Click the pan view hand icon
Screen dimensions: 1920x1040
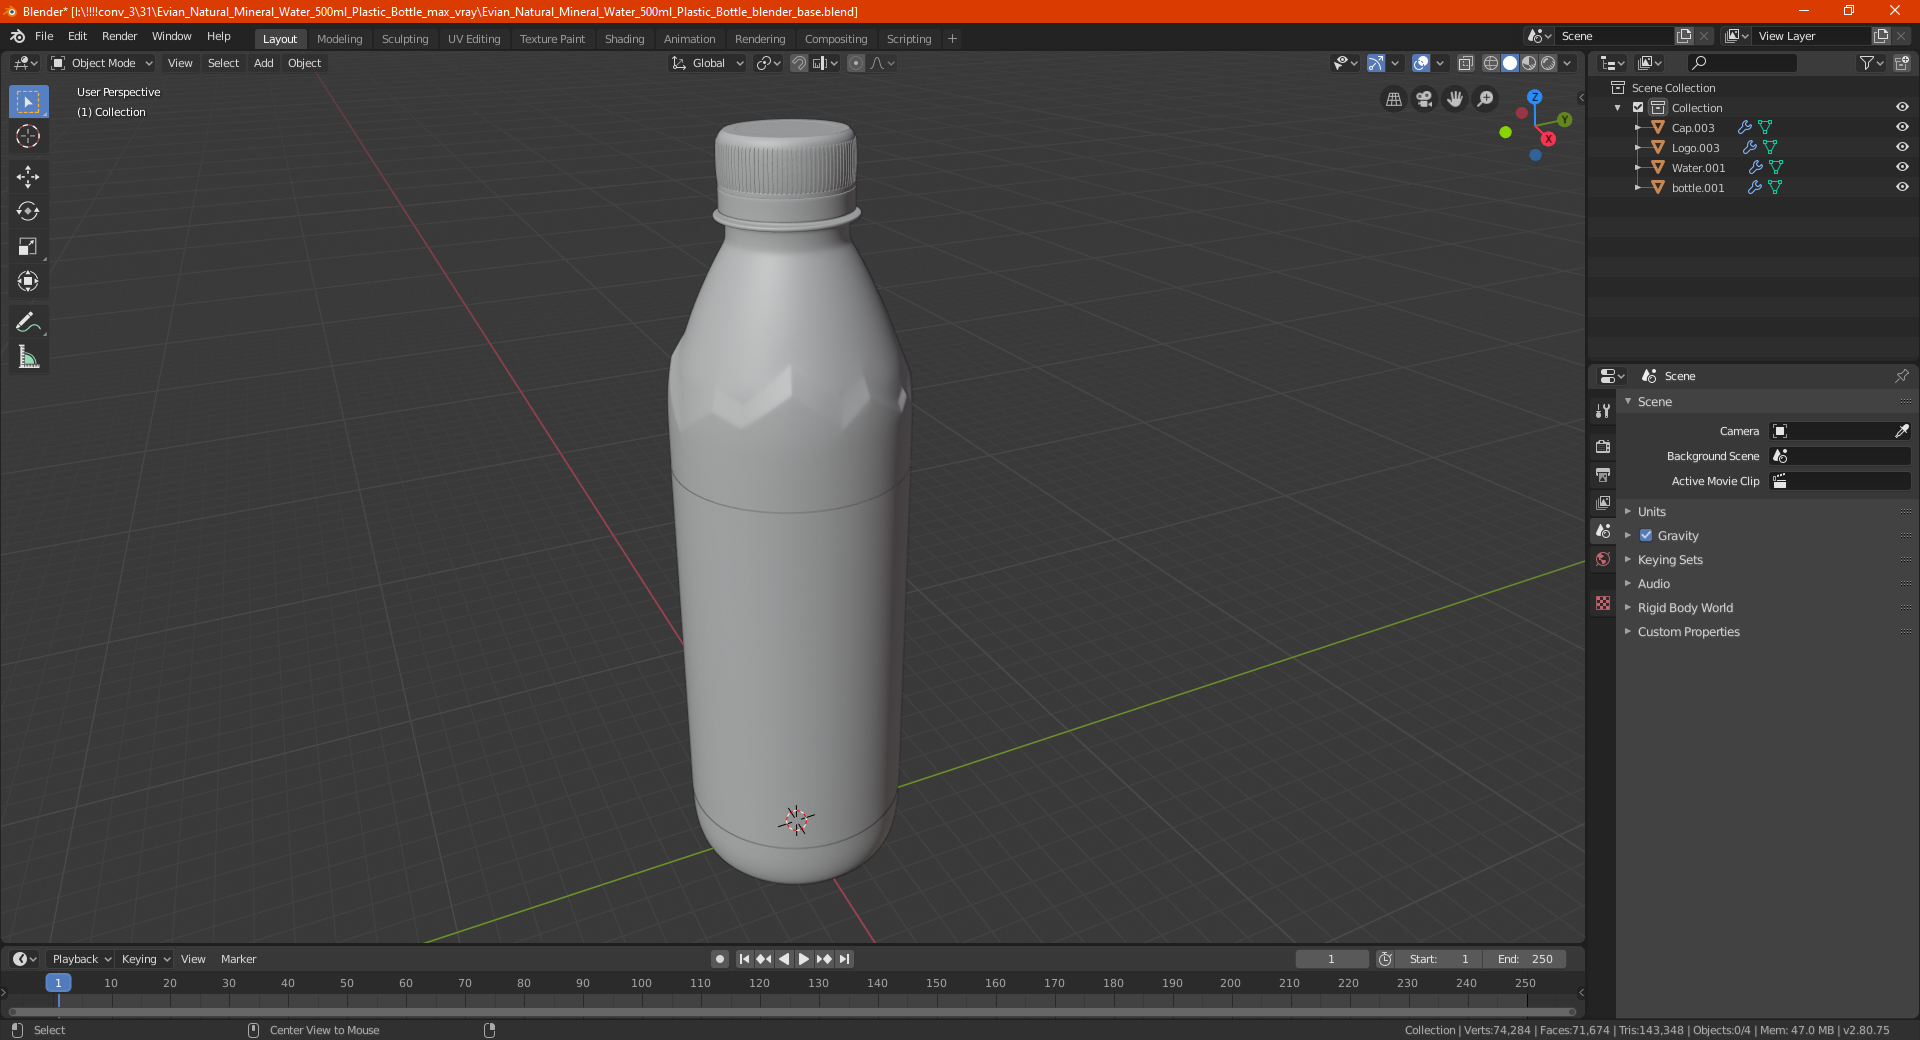pyautogui.click(x=1455, y=99)
